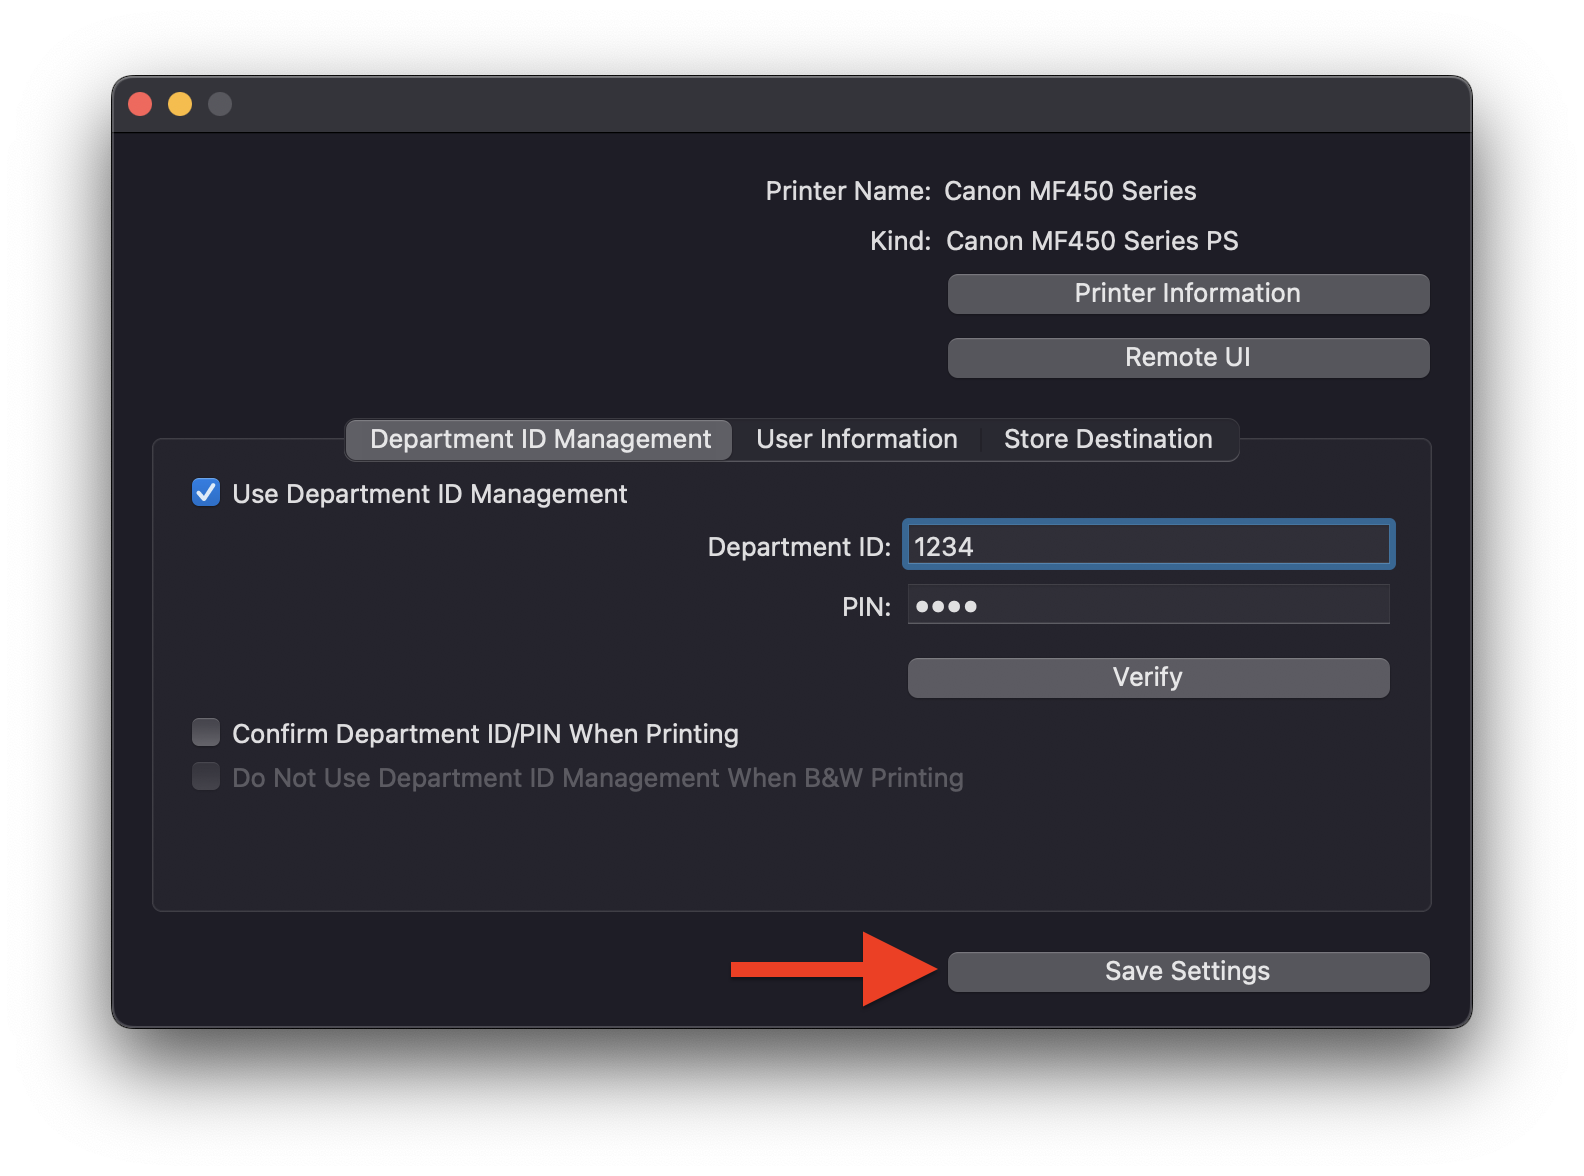
Task: Focus the PIN password field
Action: tap(1148, 605)
